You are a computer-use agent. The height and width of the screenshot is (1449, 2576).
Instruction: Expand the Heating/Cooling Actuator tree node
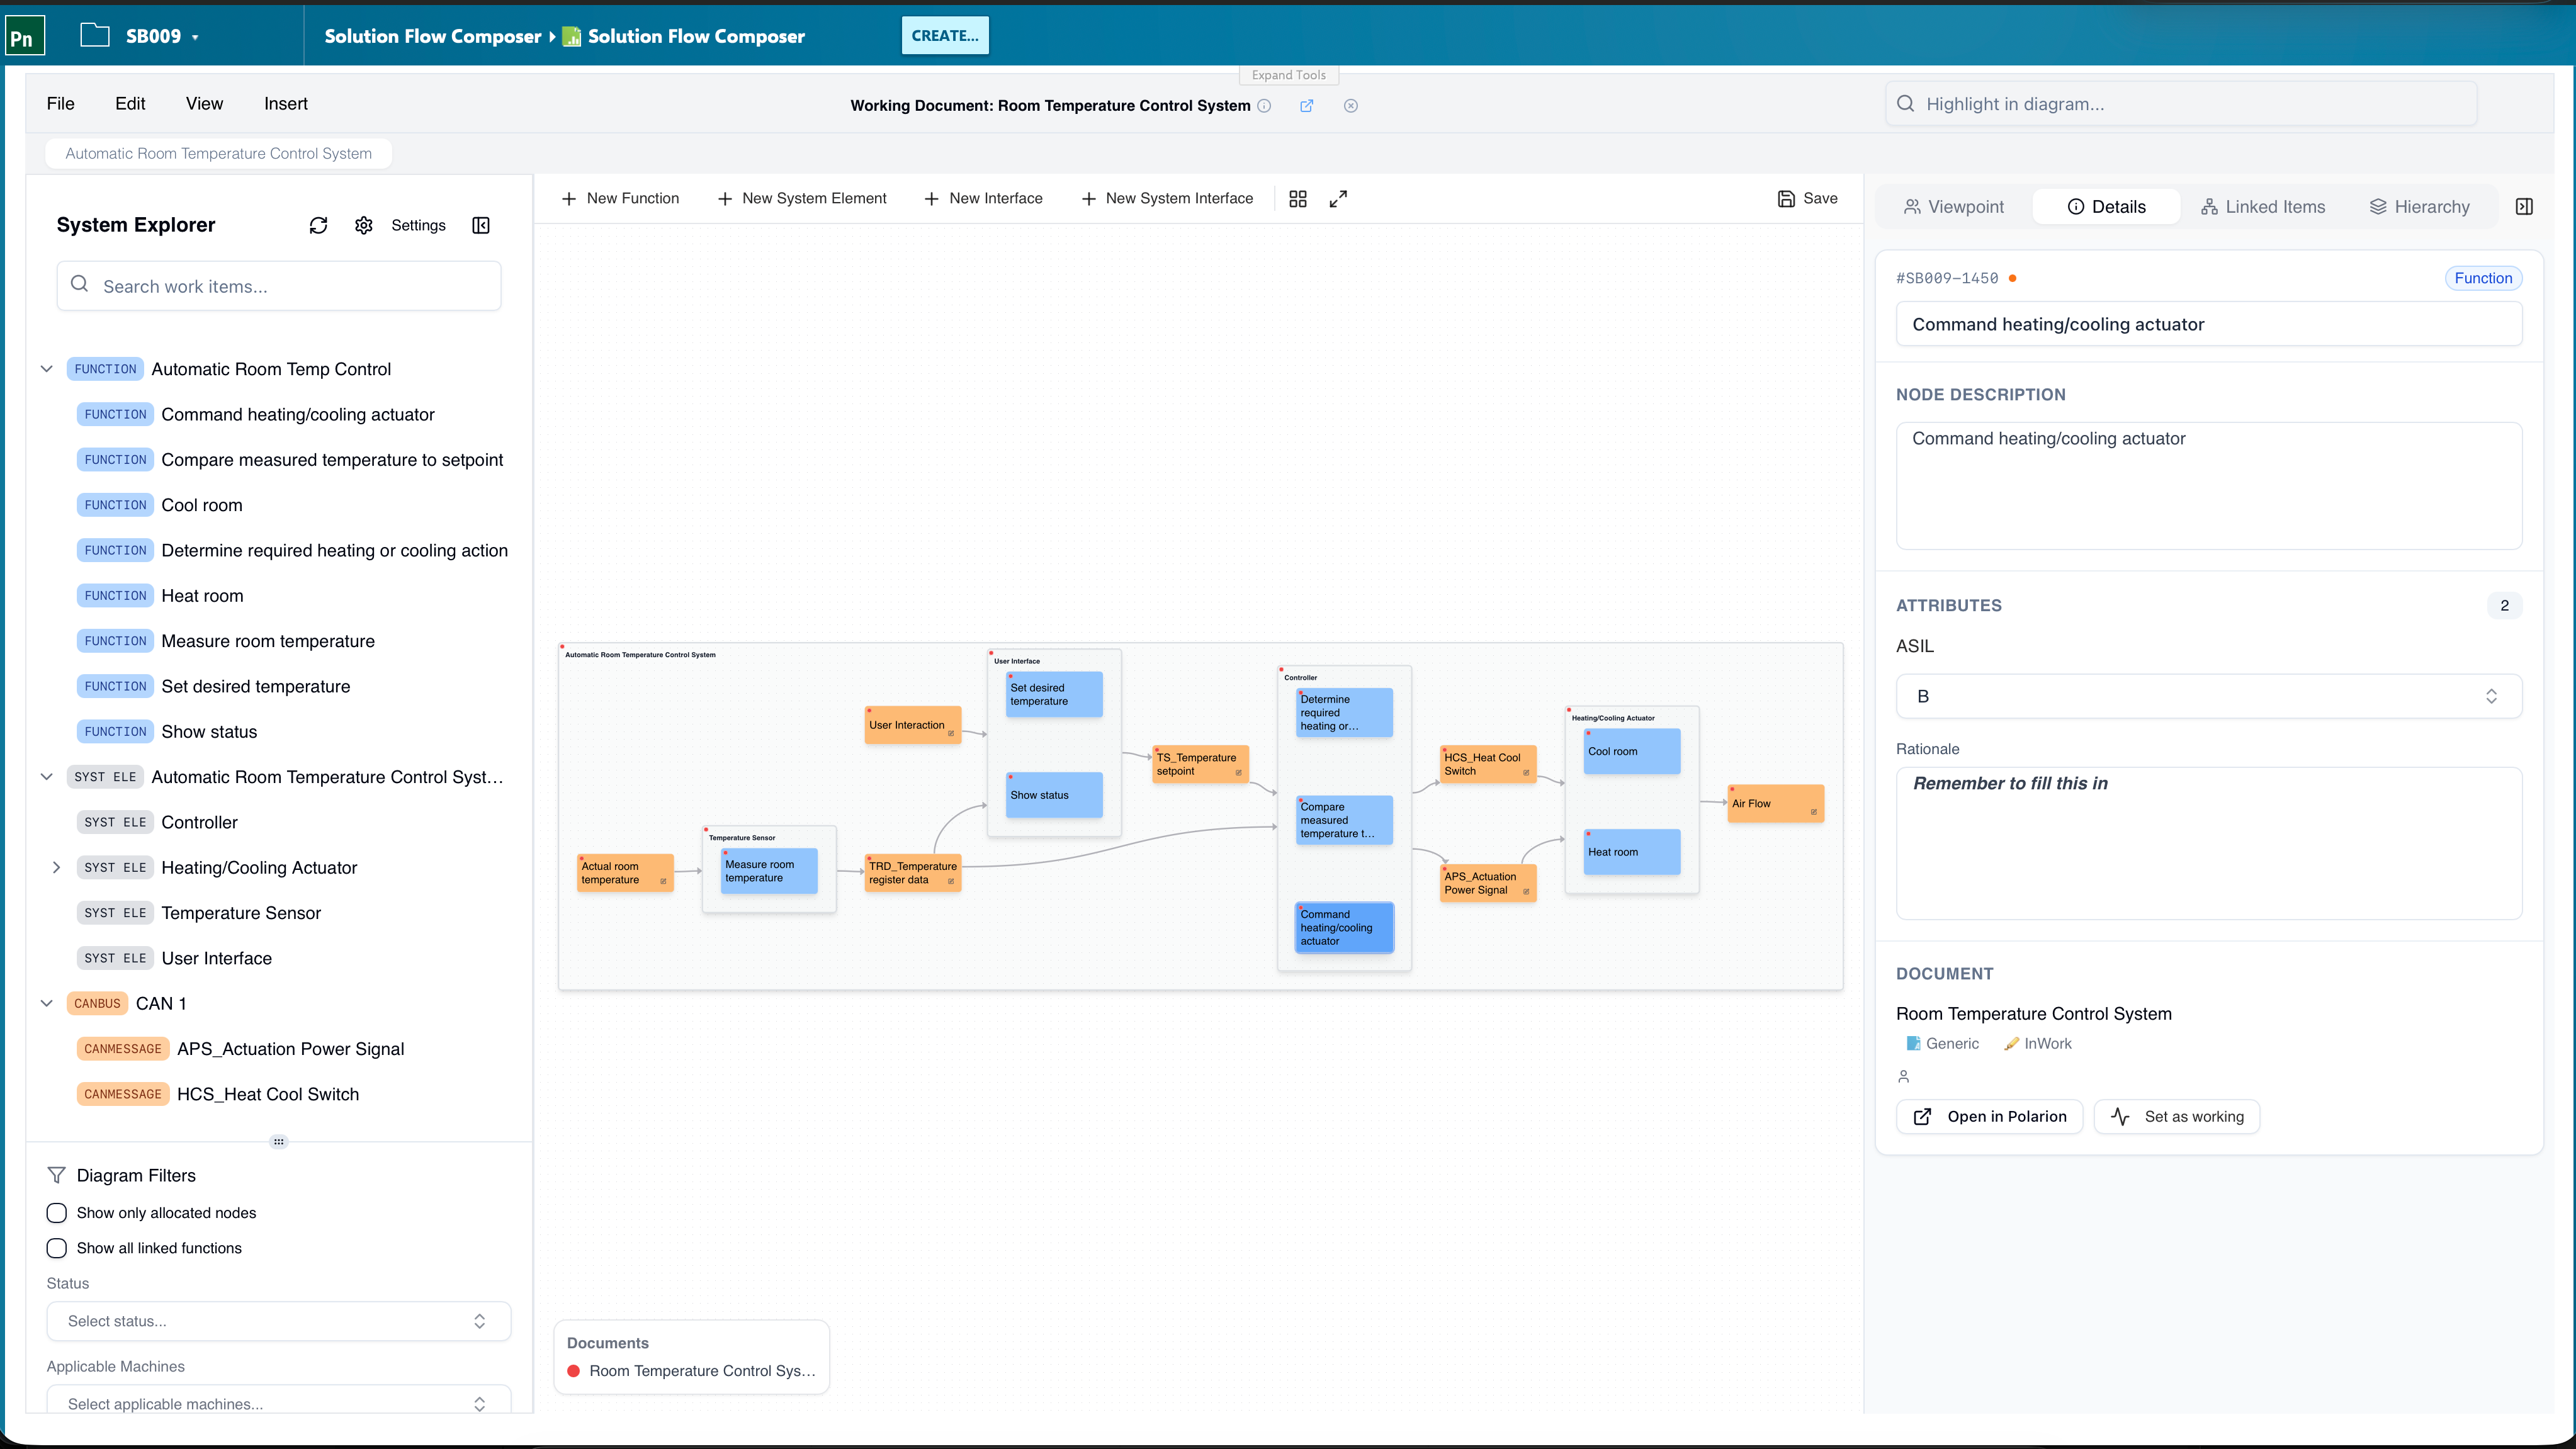56,867
